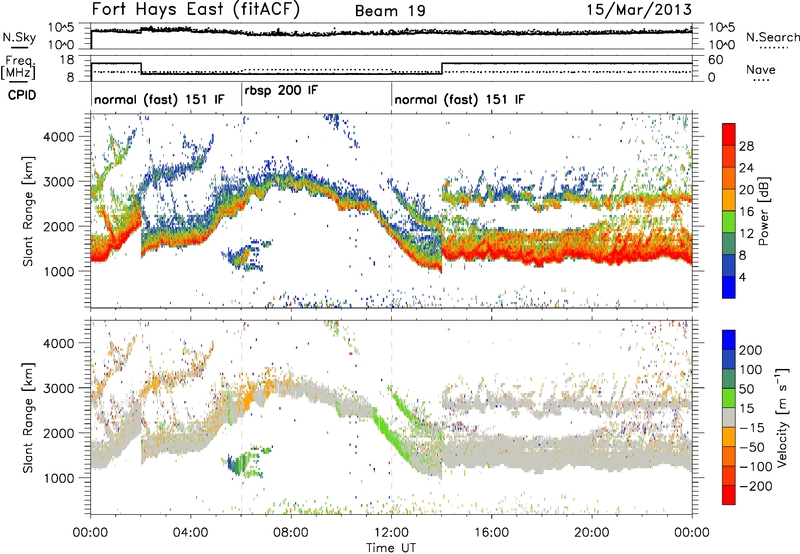Select the "Power [dB]" color bar title
Screen dimensions: 800x554
click(x=764, y=211)
